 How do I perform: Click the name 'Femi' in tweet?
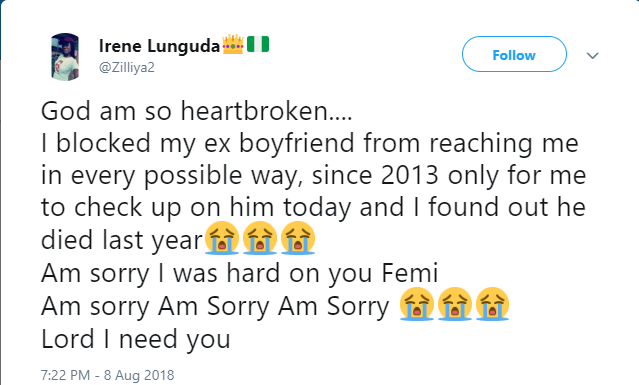tap(410, 273)
